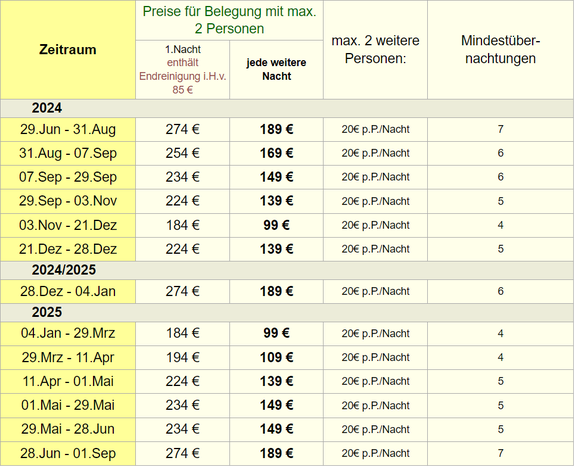The height and width of the screenshot is (467, 575).
Task: Select "149 €" in the 29.Mai - 28.Jun row
Action: tap(276, 429)
